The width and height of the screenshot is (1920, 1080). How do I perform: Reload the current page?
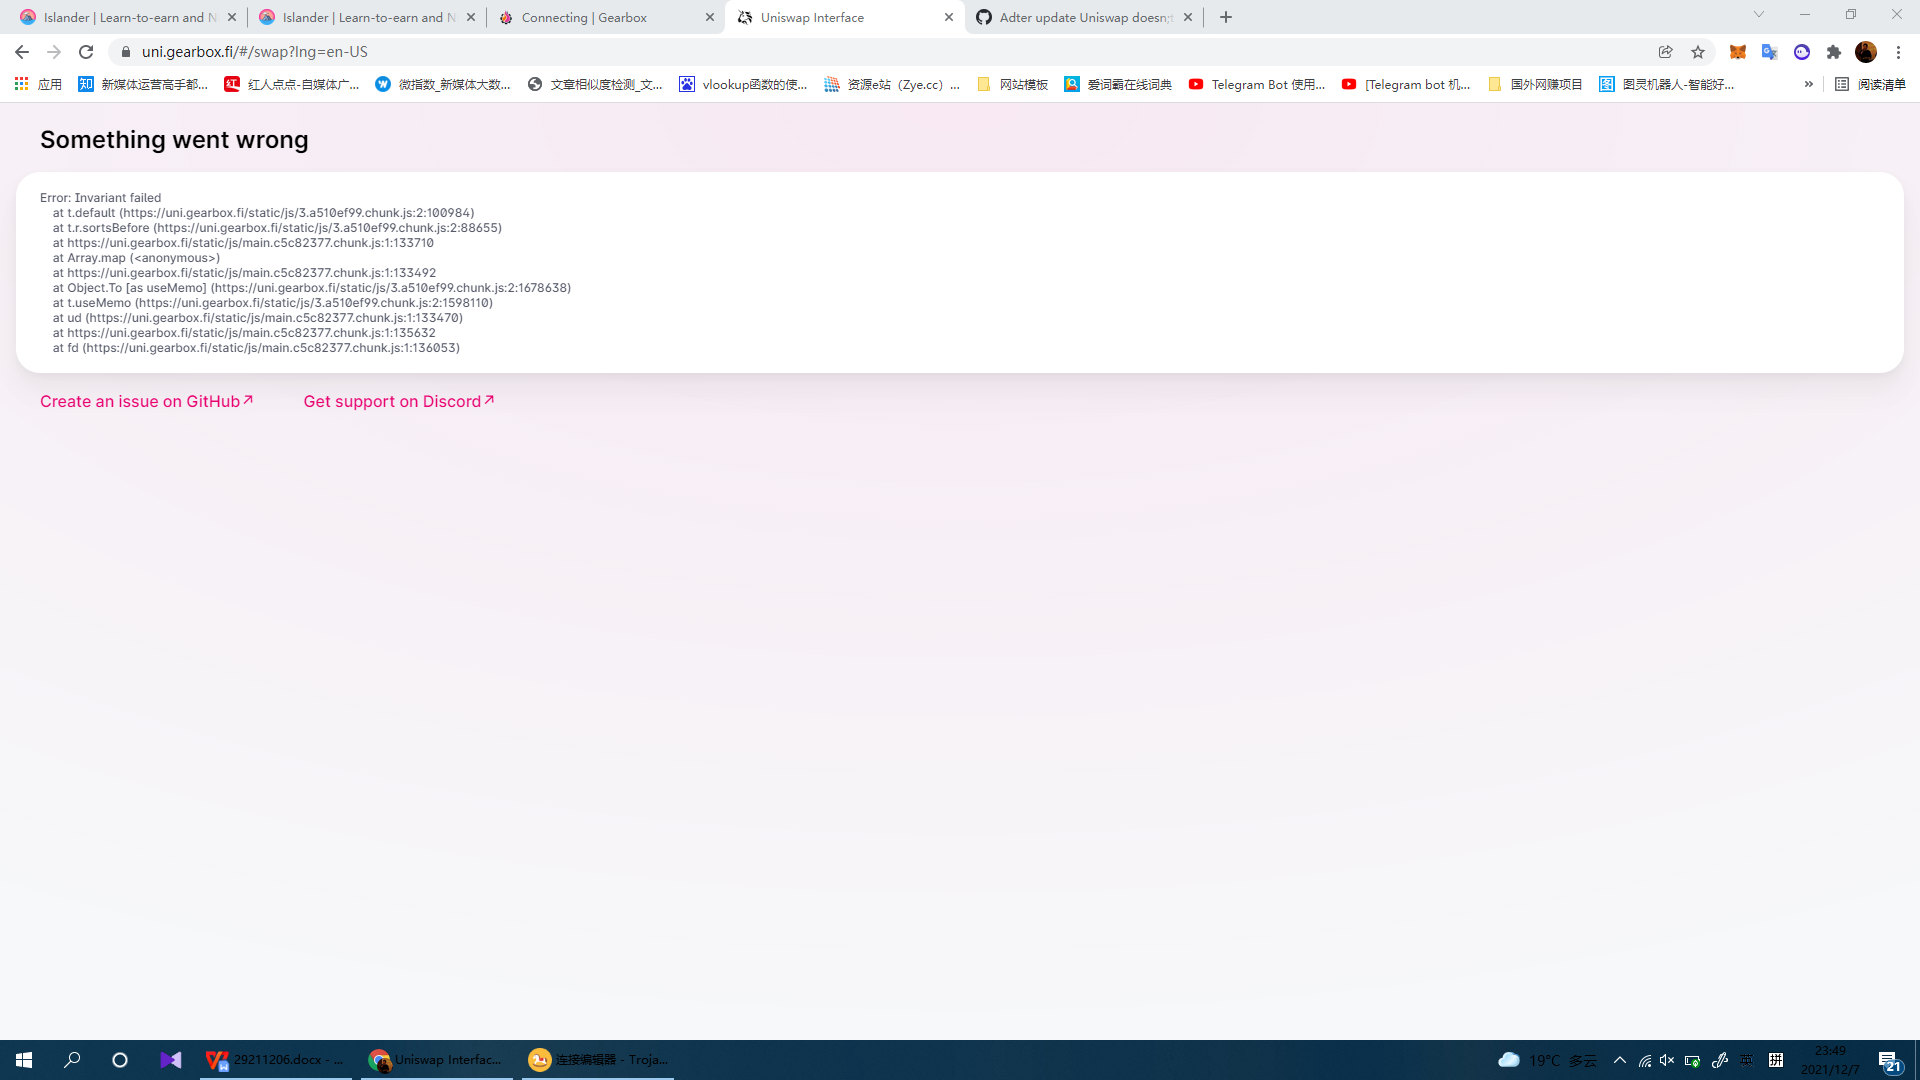coord(86,52)
